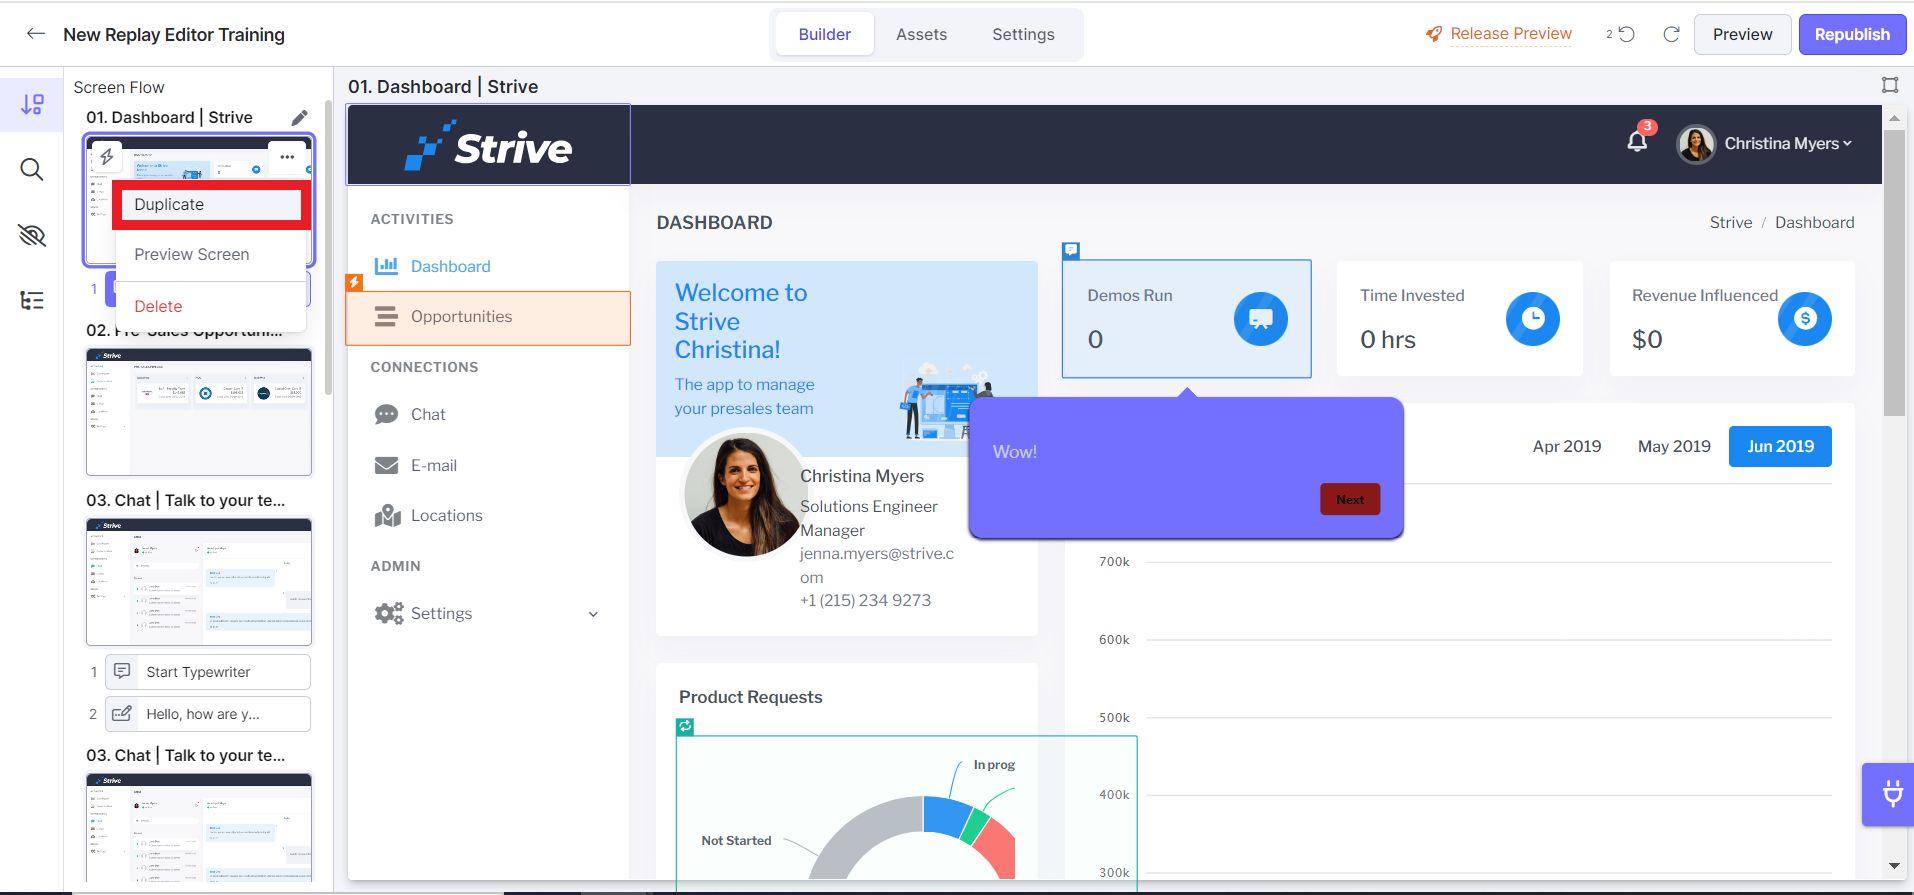Click the Preview button
This screenshot has height=895, width=1914.
click(1742, 34)
